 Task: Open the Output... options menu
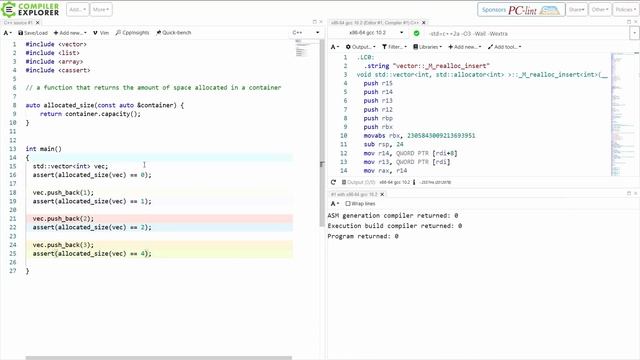[x=360, y=47]
